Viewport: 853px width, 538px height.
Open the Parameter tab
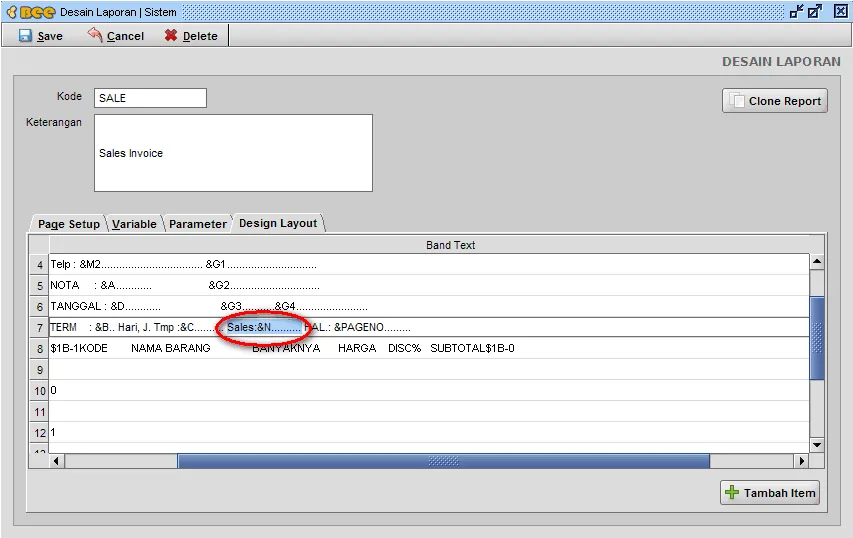click(197, 224)
